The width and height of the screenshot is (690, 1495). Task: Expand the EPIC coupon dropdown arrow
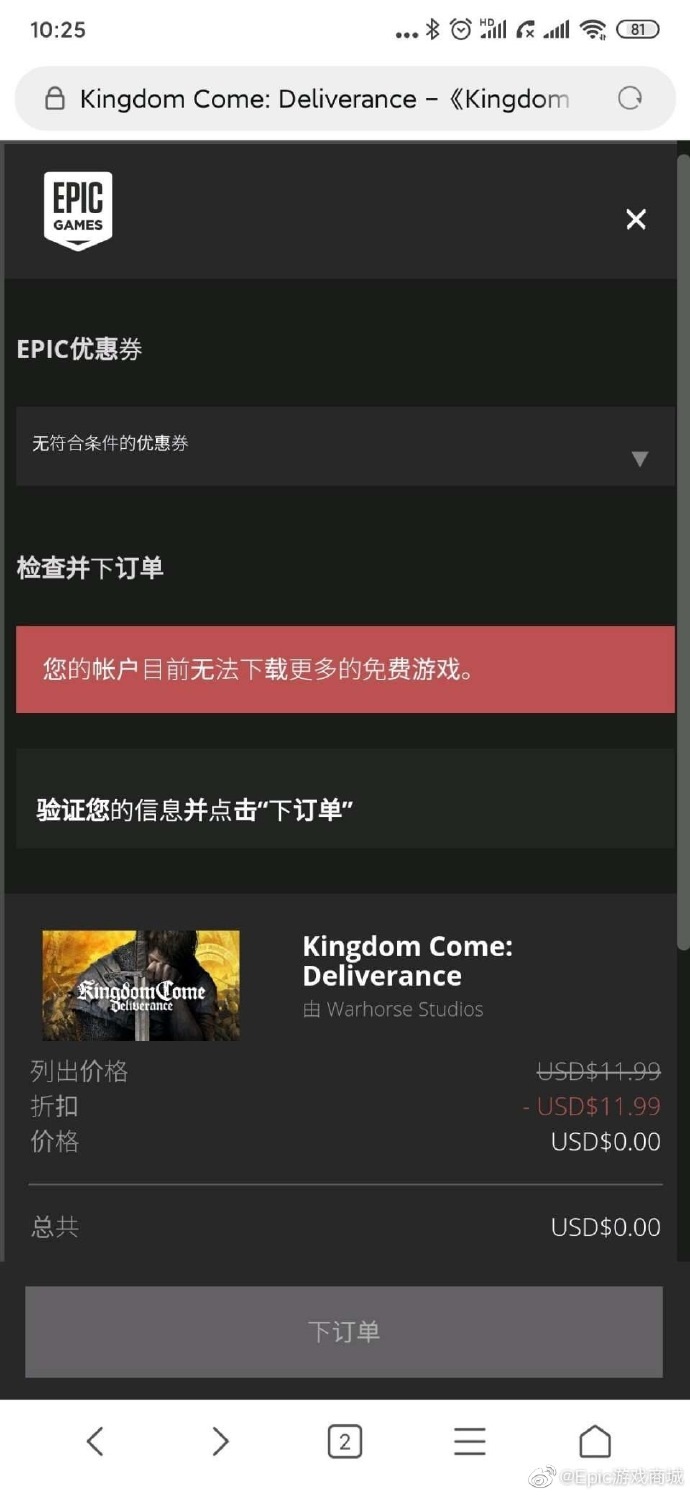[x=640, y=459]
